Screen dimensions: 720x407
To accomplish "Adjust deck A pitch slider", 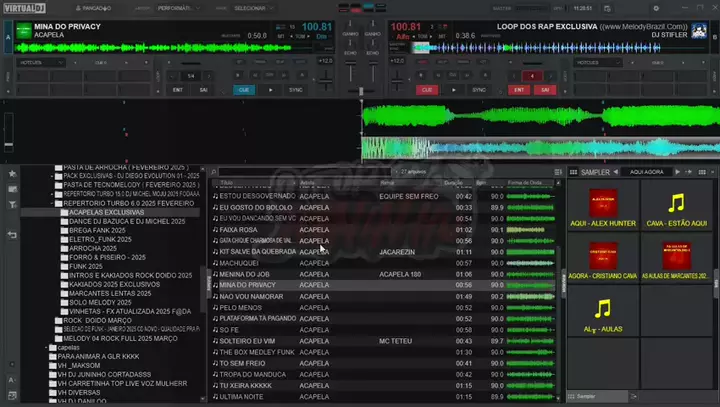I will click(326, 81).
